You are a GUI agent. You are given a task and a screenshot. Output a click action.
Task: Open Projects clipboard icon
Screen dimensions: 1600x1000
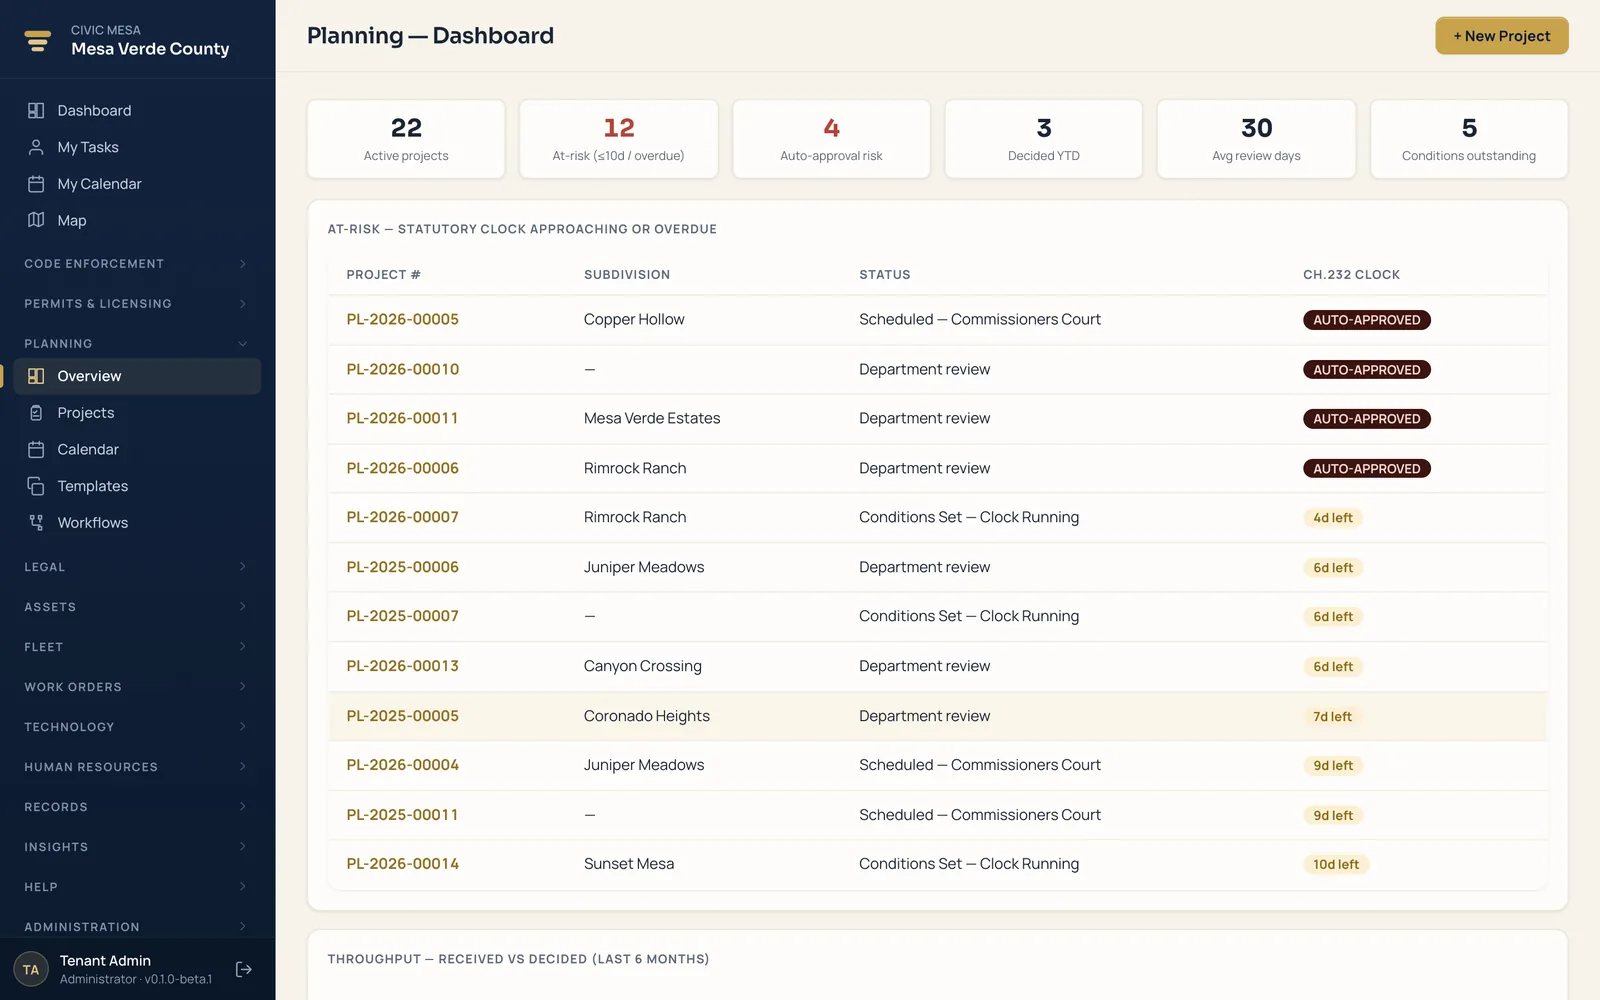point(36,413)
